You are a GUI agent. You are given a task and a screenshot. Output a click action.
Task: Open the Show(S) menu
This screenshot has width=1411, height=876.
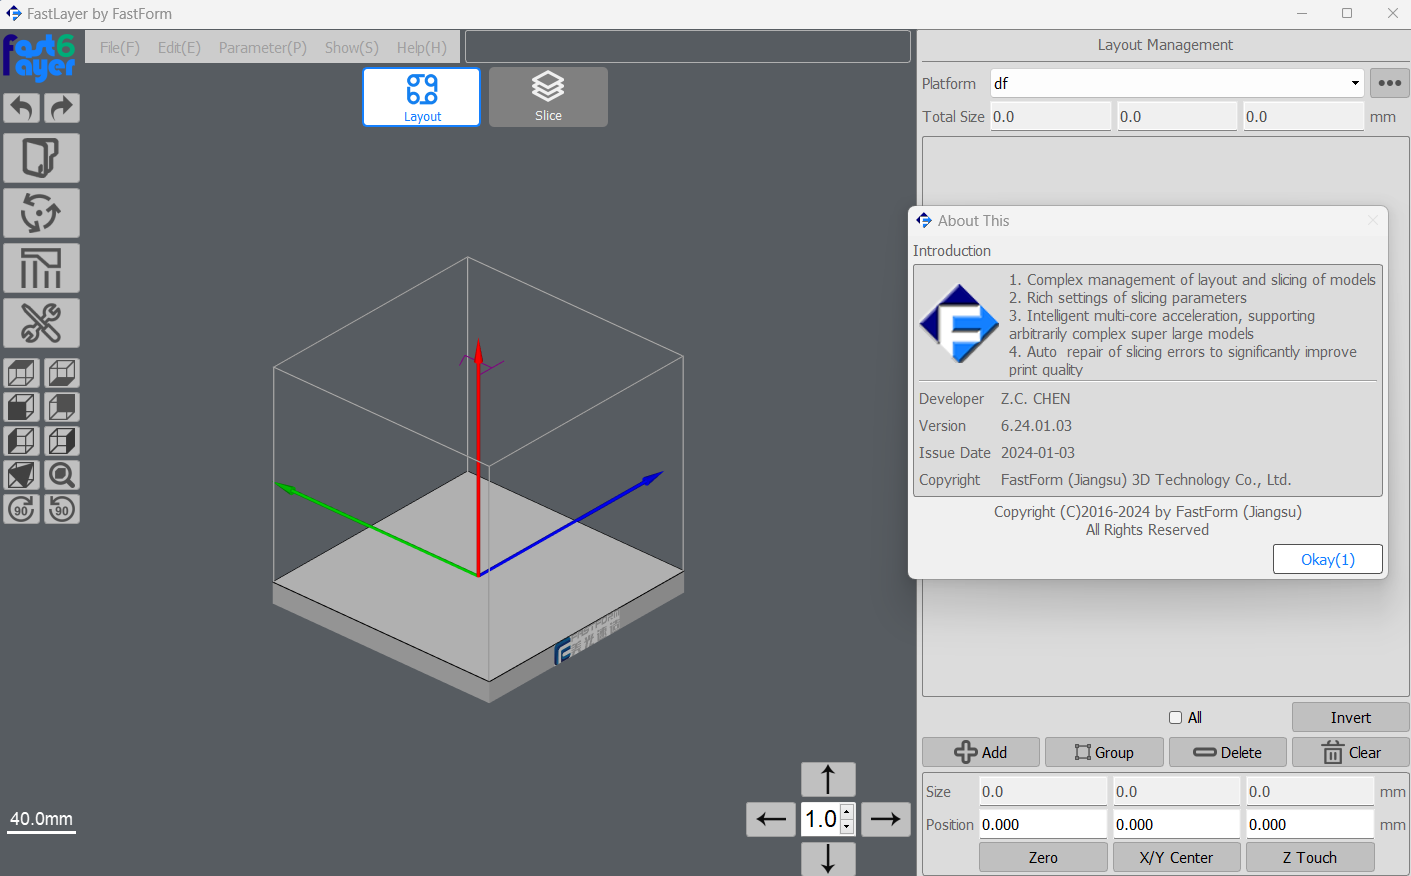tap(351, 47)
